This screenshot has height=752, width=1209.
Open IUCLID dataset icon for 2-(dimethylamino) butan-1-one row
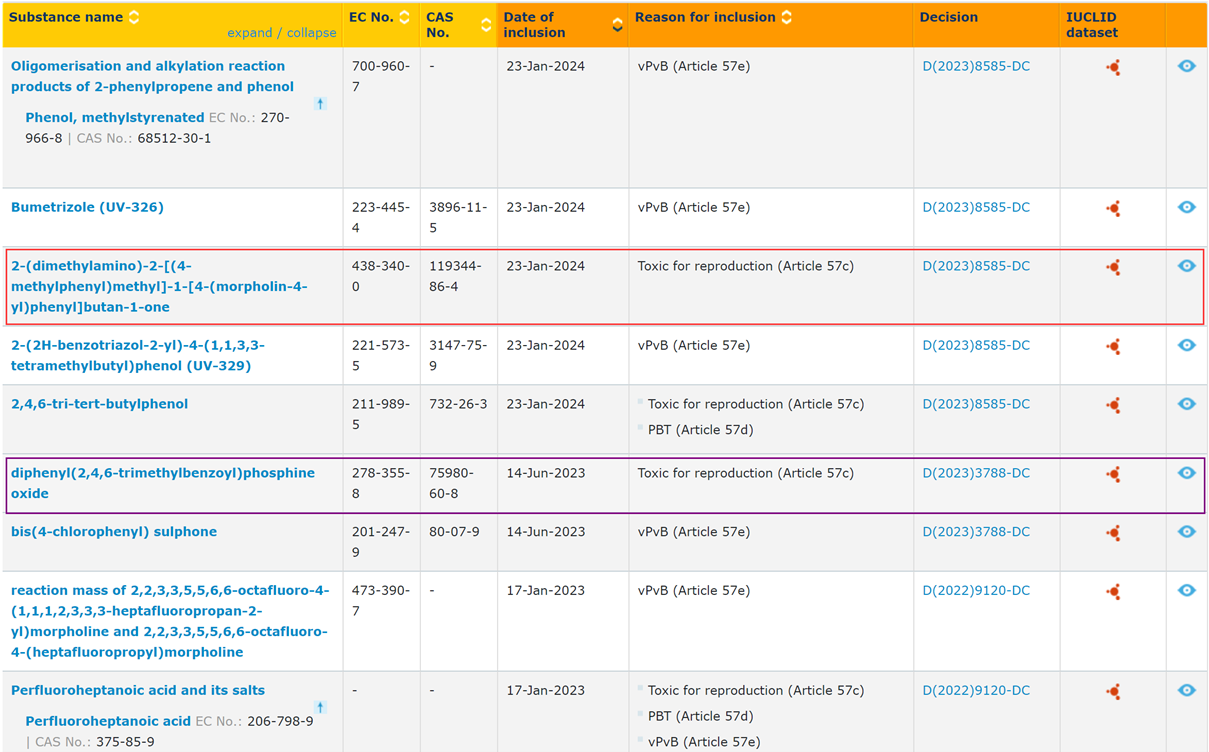pyautogui.click(x=1113, y=267)
